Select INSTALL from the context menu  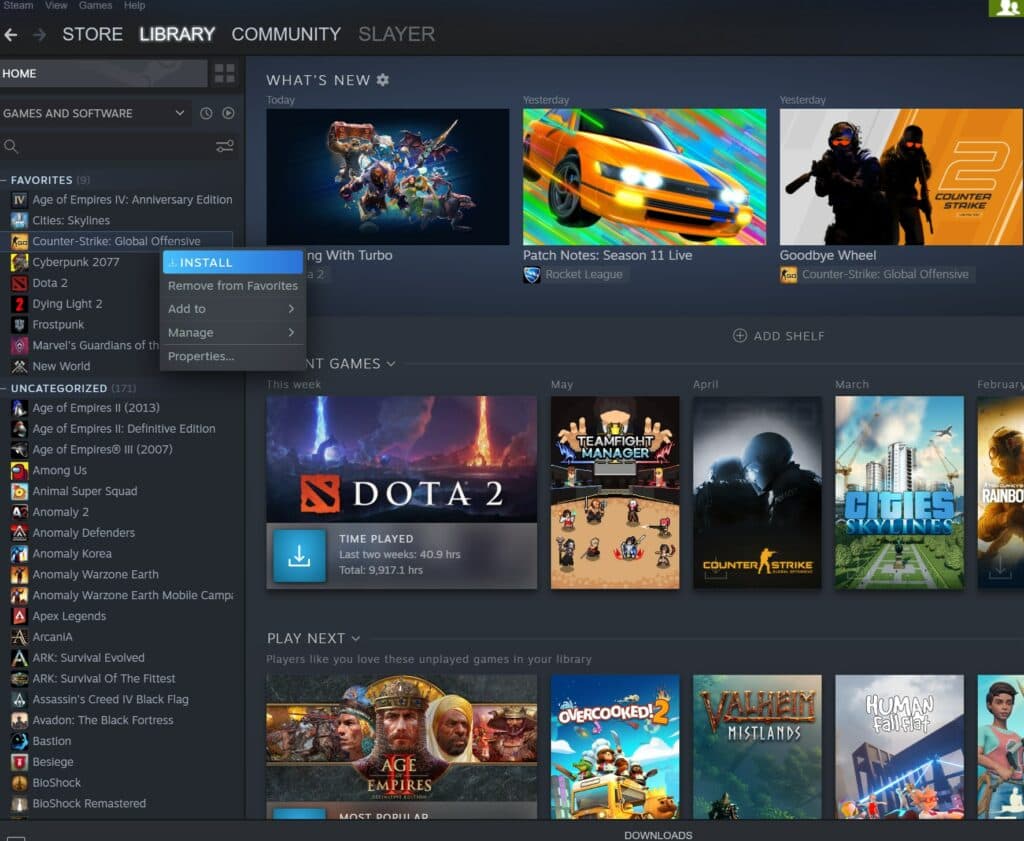232,262
